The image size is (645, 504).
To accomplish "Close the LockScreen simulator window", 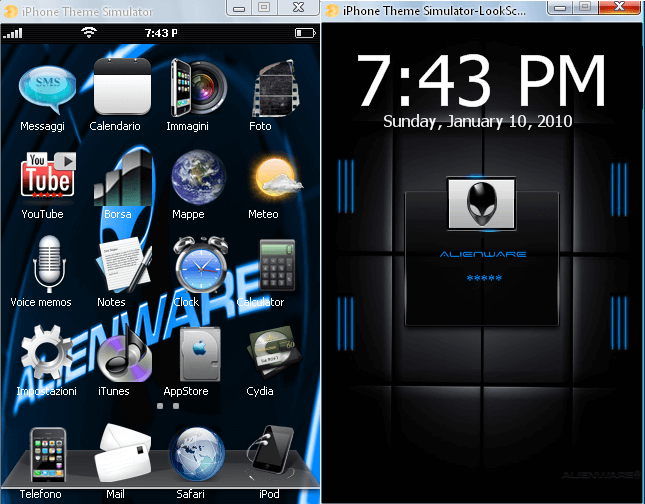I will (619, 7).
